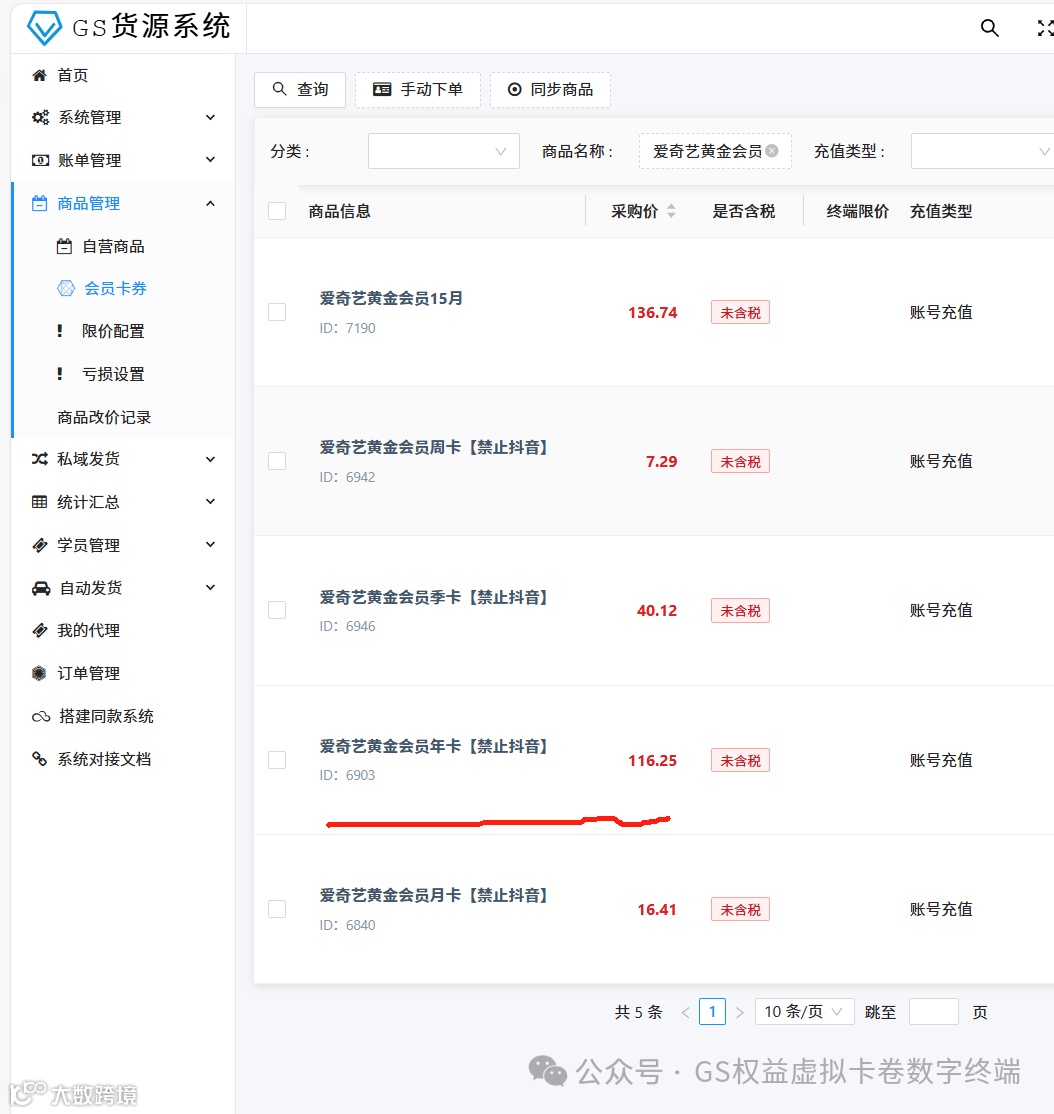Click the 限价配置 exclamation icon
Screen dimensions: 1054x1114
coord(60,331)
